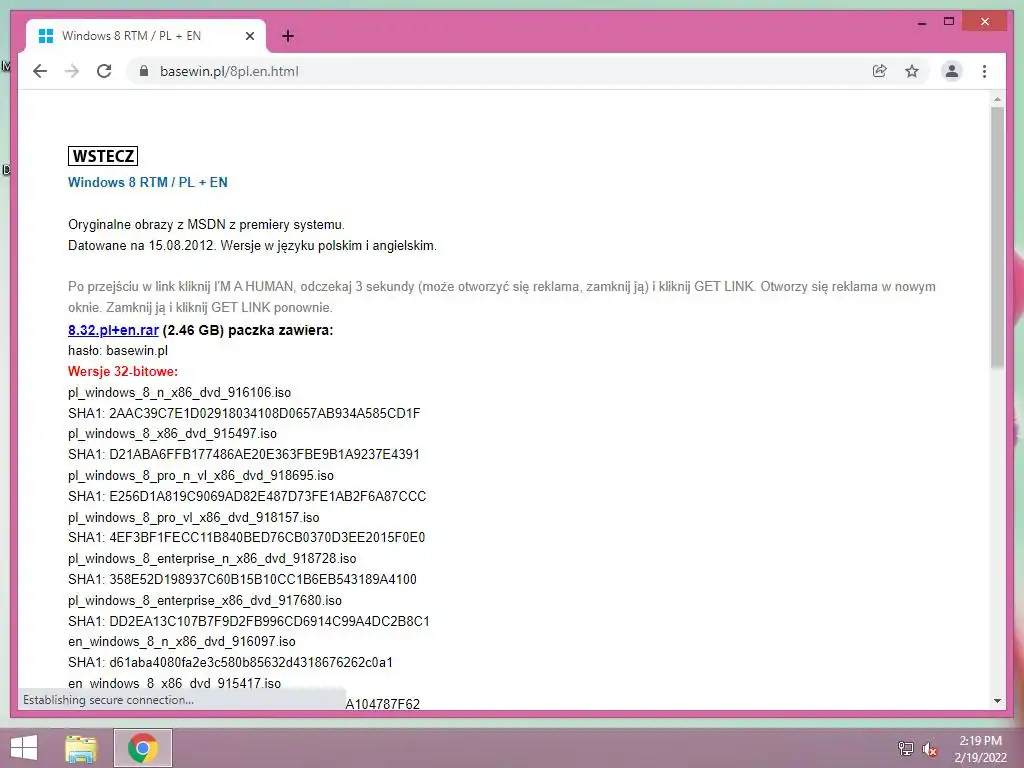Open Chrome three-dot menu
This screenshot has height=768, width=1024.
click(x=984, y=71)
